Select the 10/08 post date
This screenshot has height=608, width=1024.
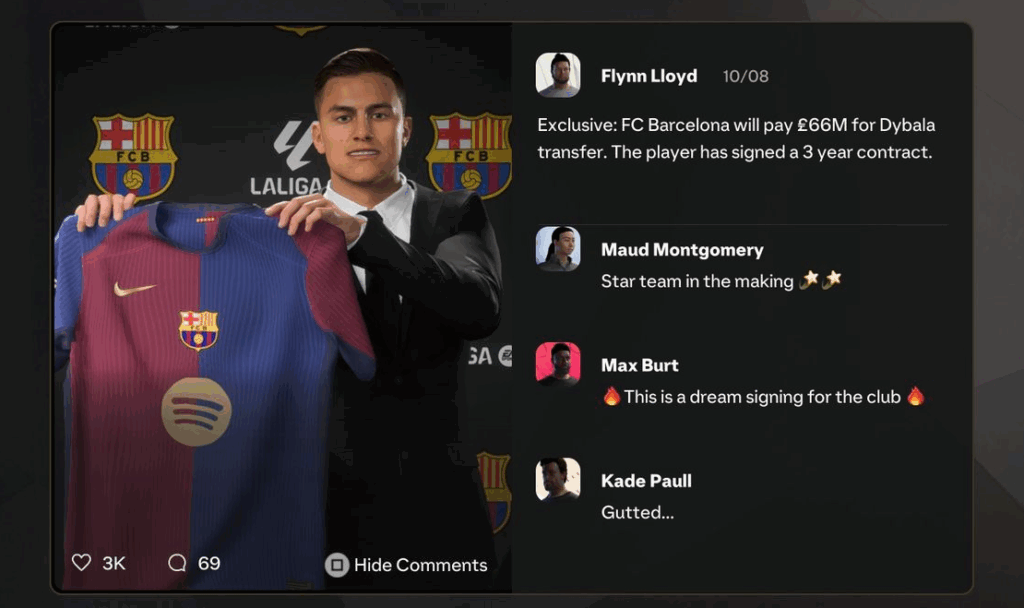745,76
